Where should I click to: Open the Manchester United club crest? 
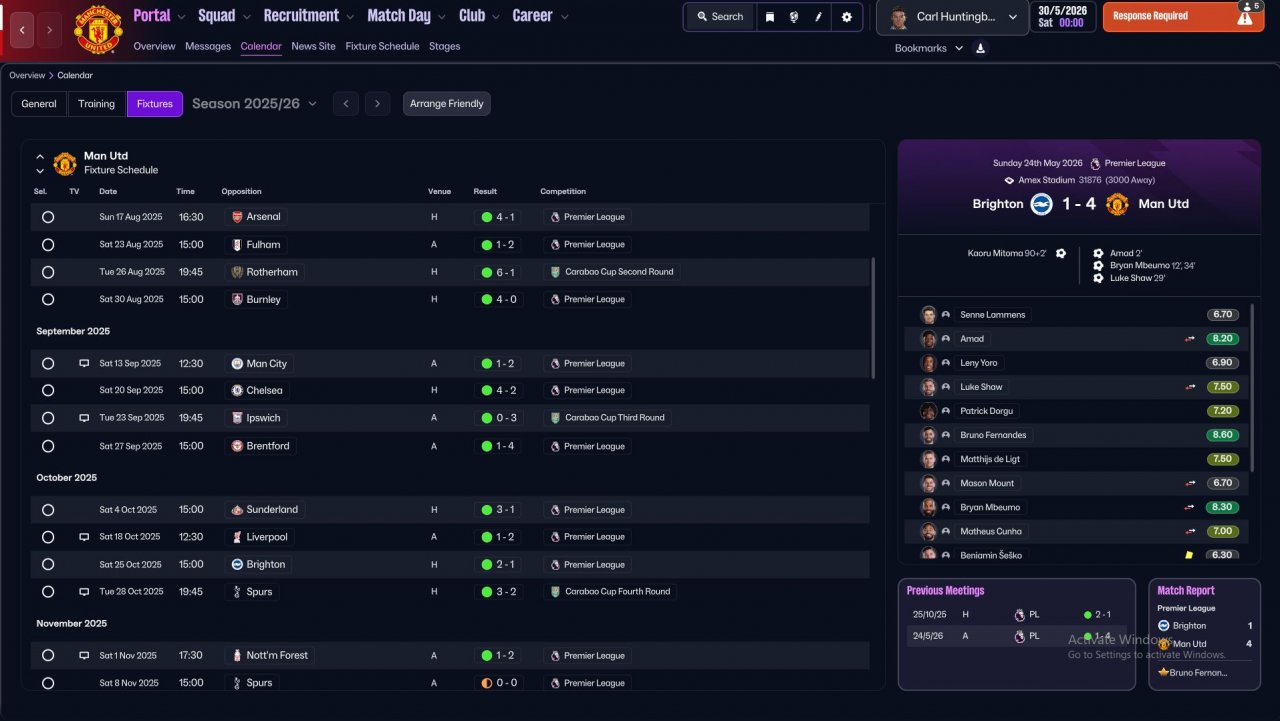point(97,30)
